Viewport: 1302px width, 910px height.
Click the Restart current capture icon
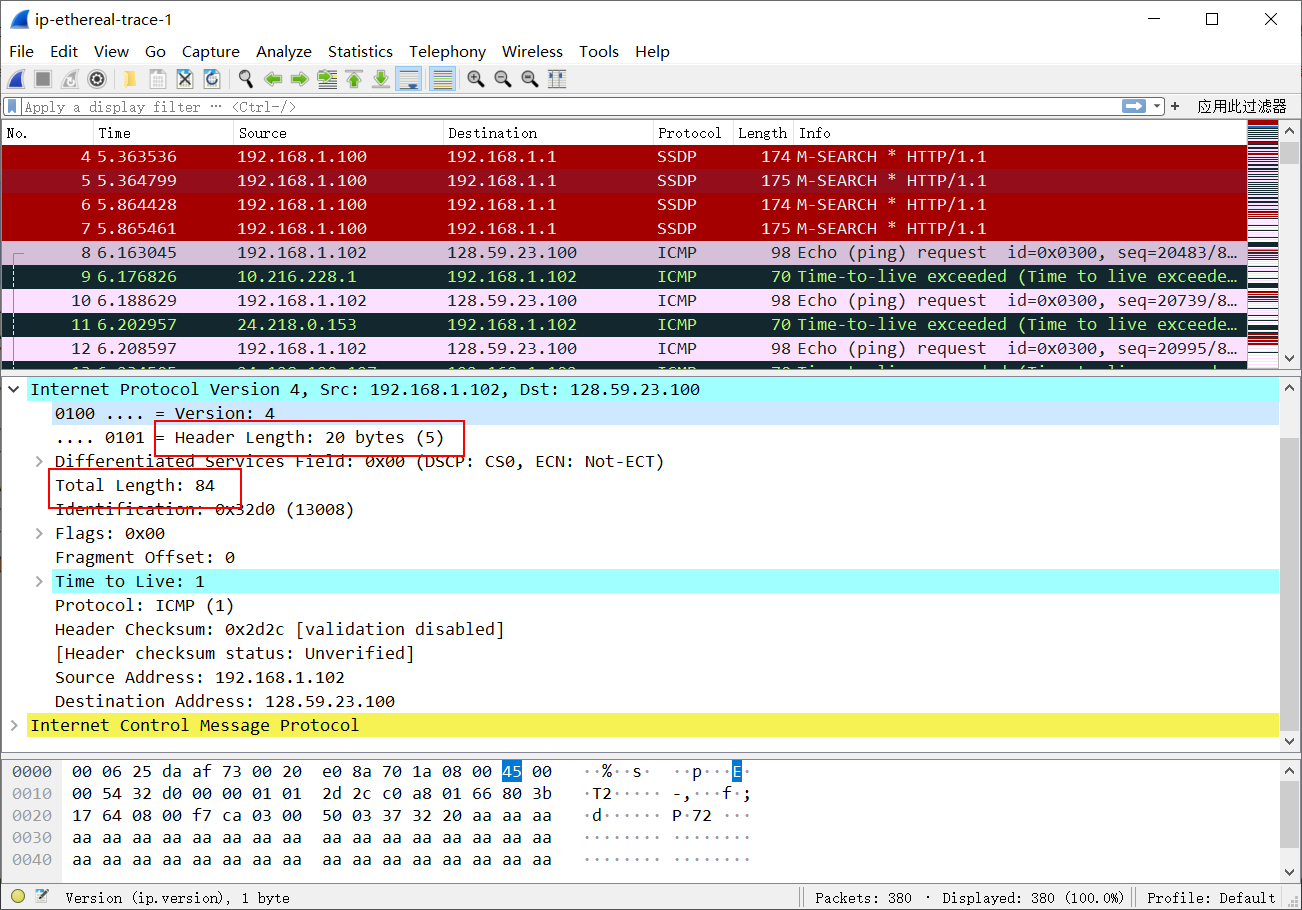[70, 79]
